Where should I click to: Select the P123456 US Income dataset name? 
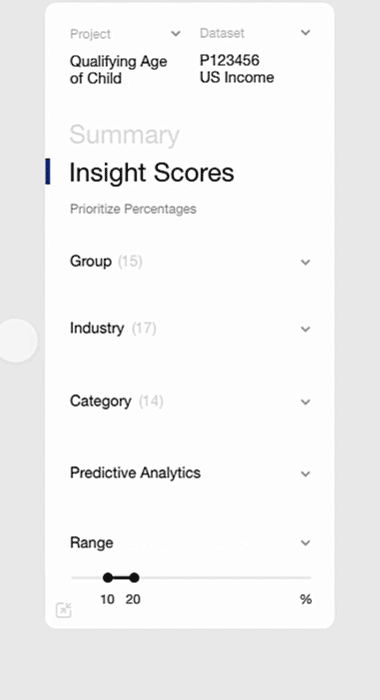pos(237,69)
